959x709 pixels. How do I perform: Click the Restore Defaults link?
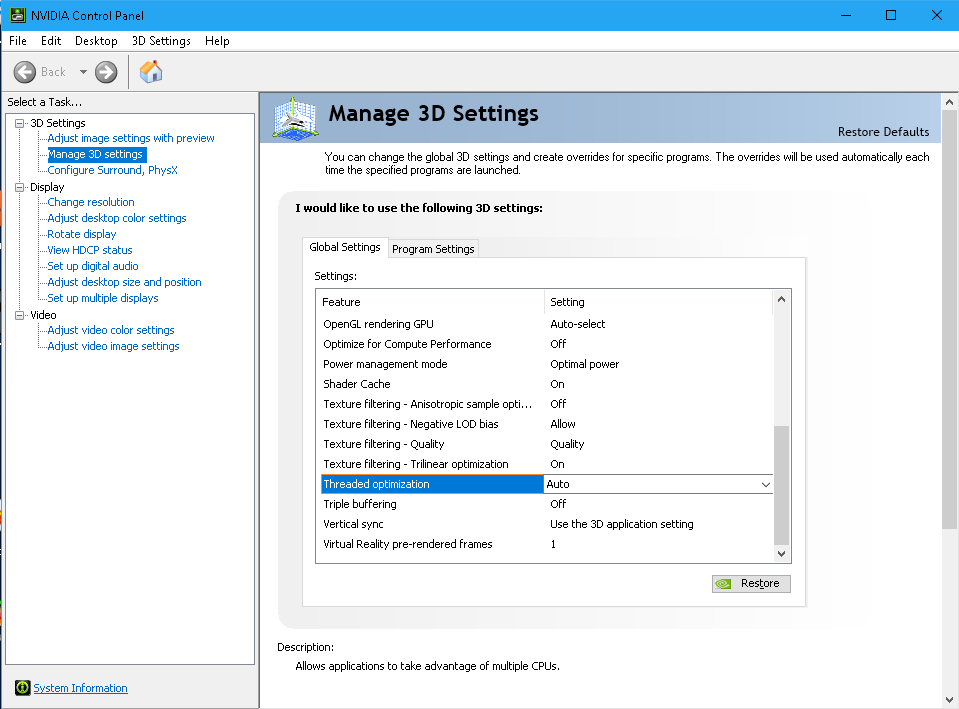click(x=883, y=132)
